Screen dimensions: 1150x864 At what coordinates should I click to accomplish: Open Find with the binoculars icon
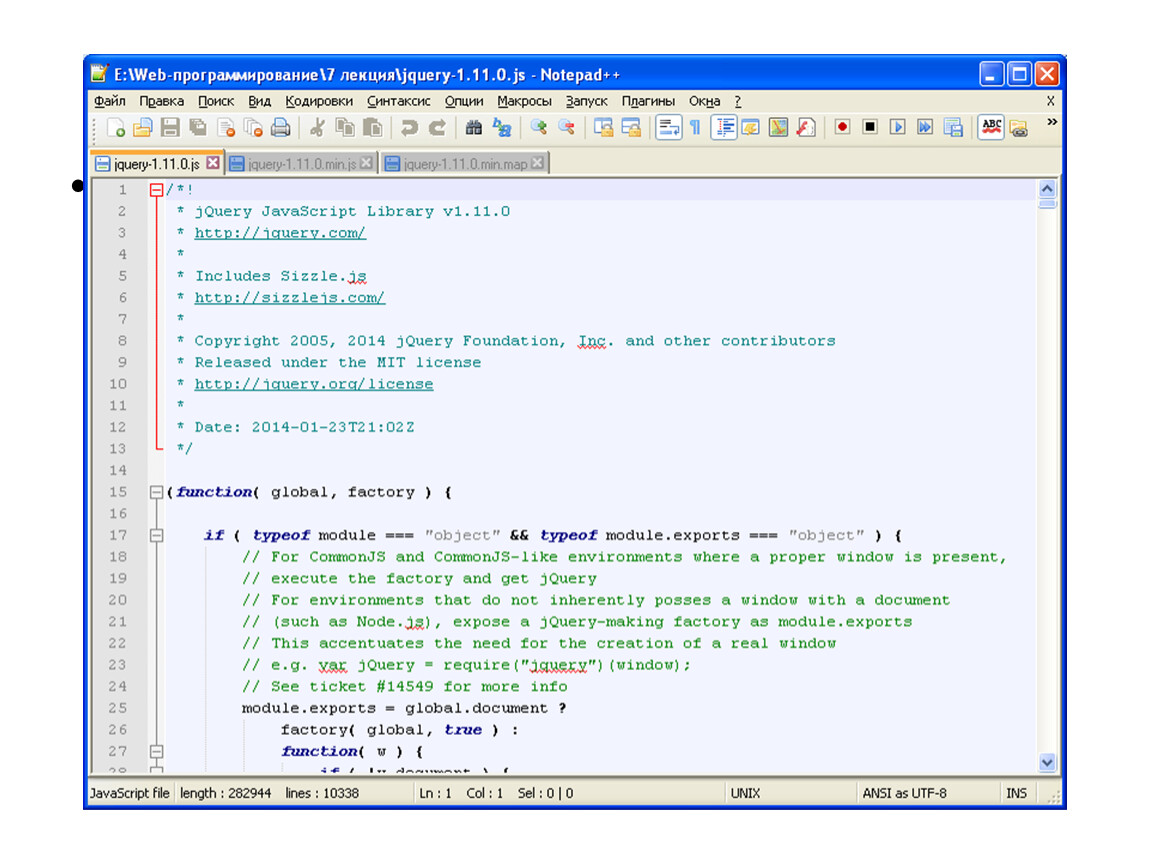pos(474,127)
